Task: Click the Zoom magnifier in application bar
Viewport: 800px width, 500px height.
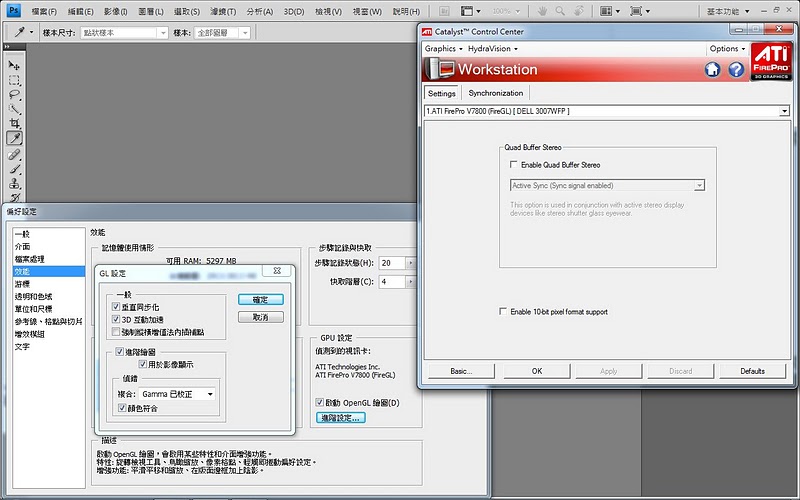Action: point(560,11)
